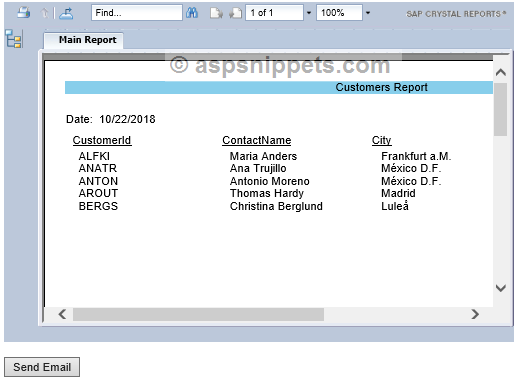Image resolution: width=524 pixels, height=383 pixels.
Task: Click customer ID ANTON
Action: 98,181
